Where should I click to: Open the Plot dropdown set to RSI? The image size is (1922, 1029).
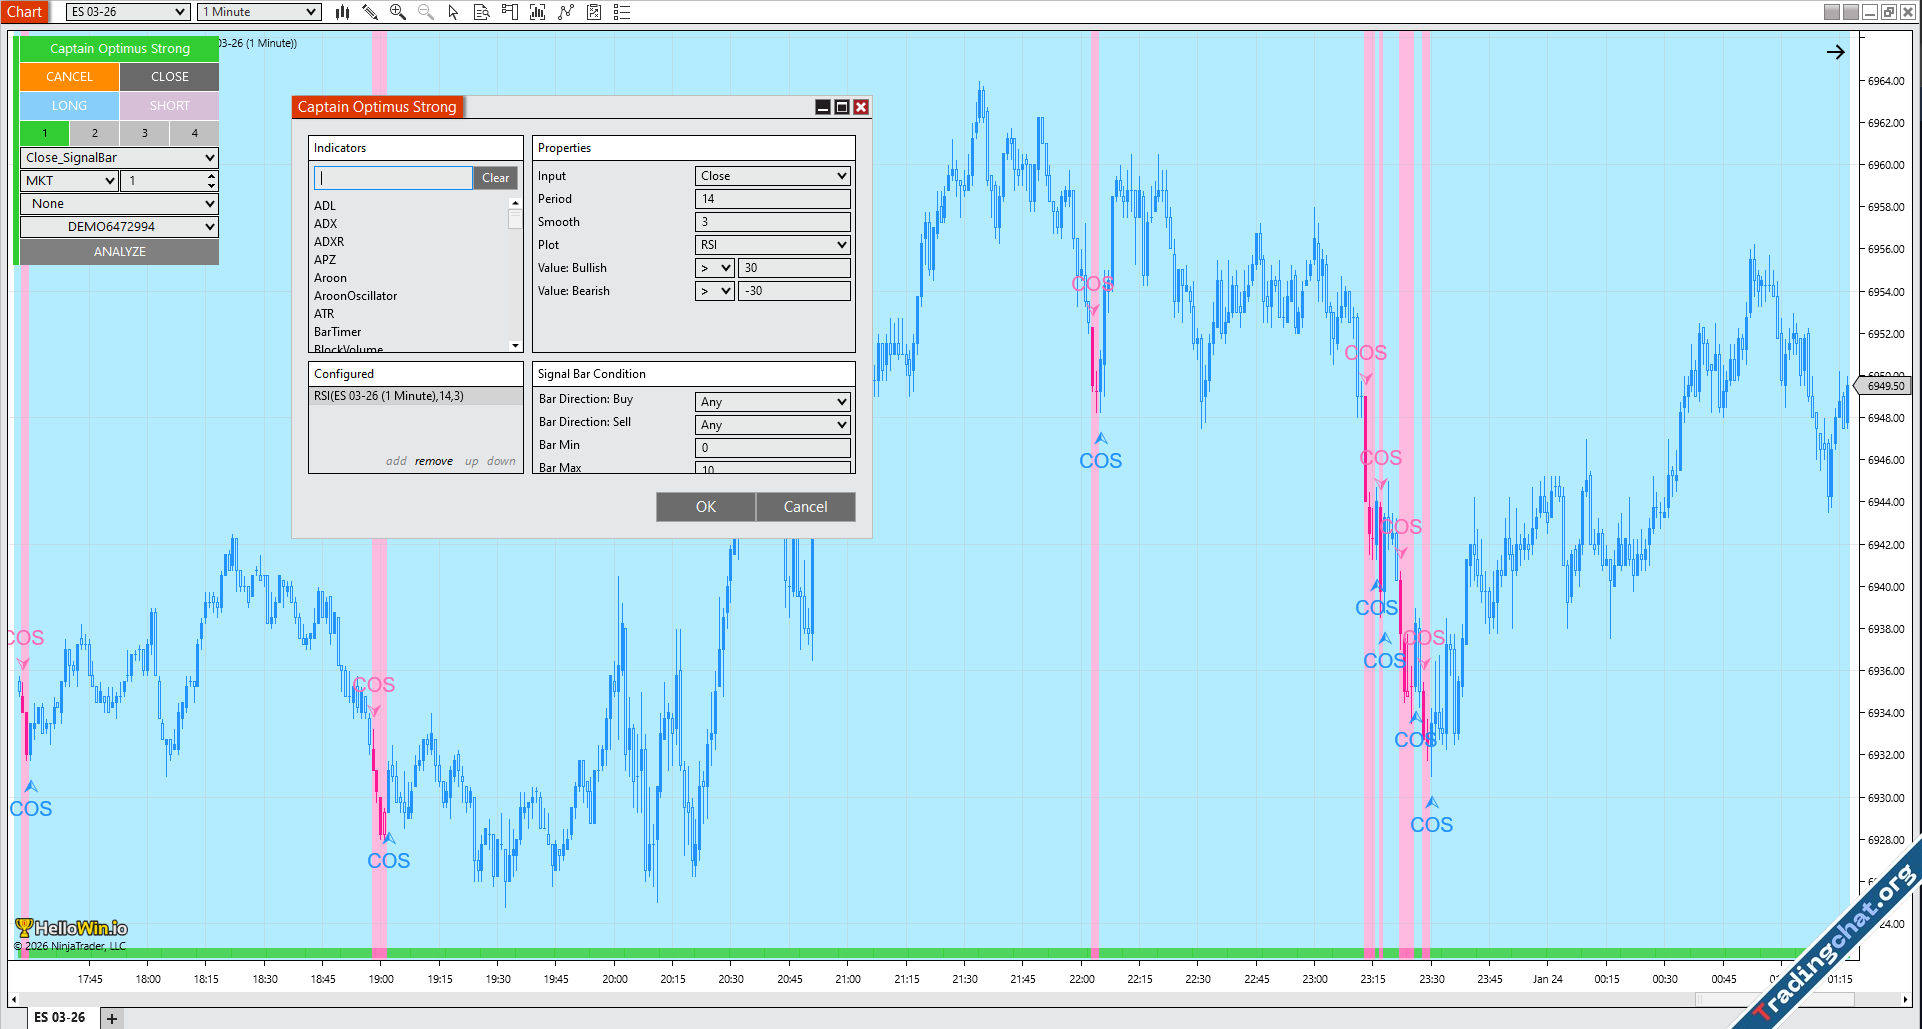pyautogui.click(x=772, y=245)
